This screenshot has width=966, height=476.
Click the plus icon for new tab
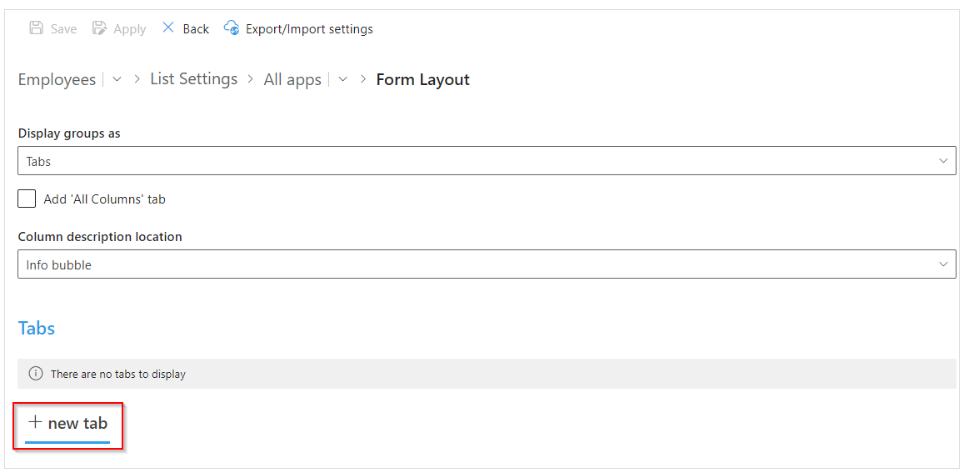tap(35, 422)
